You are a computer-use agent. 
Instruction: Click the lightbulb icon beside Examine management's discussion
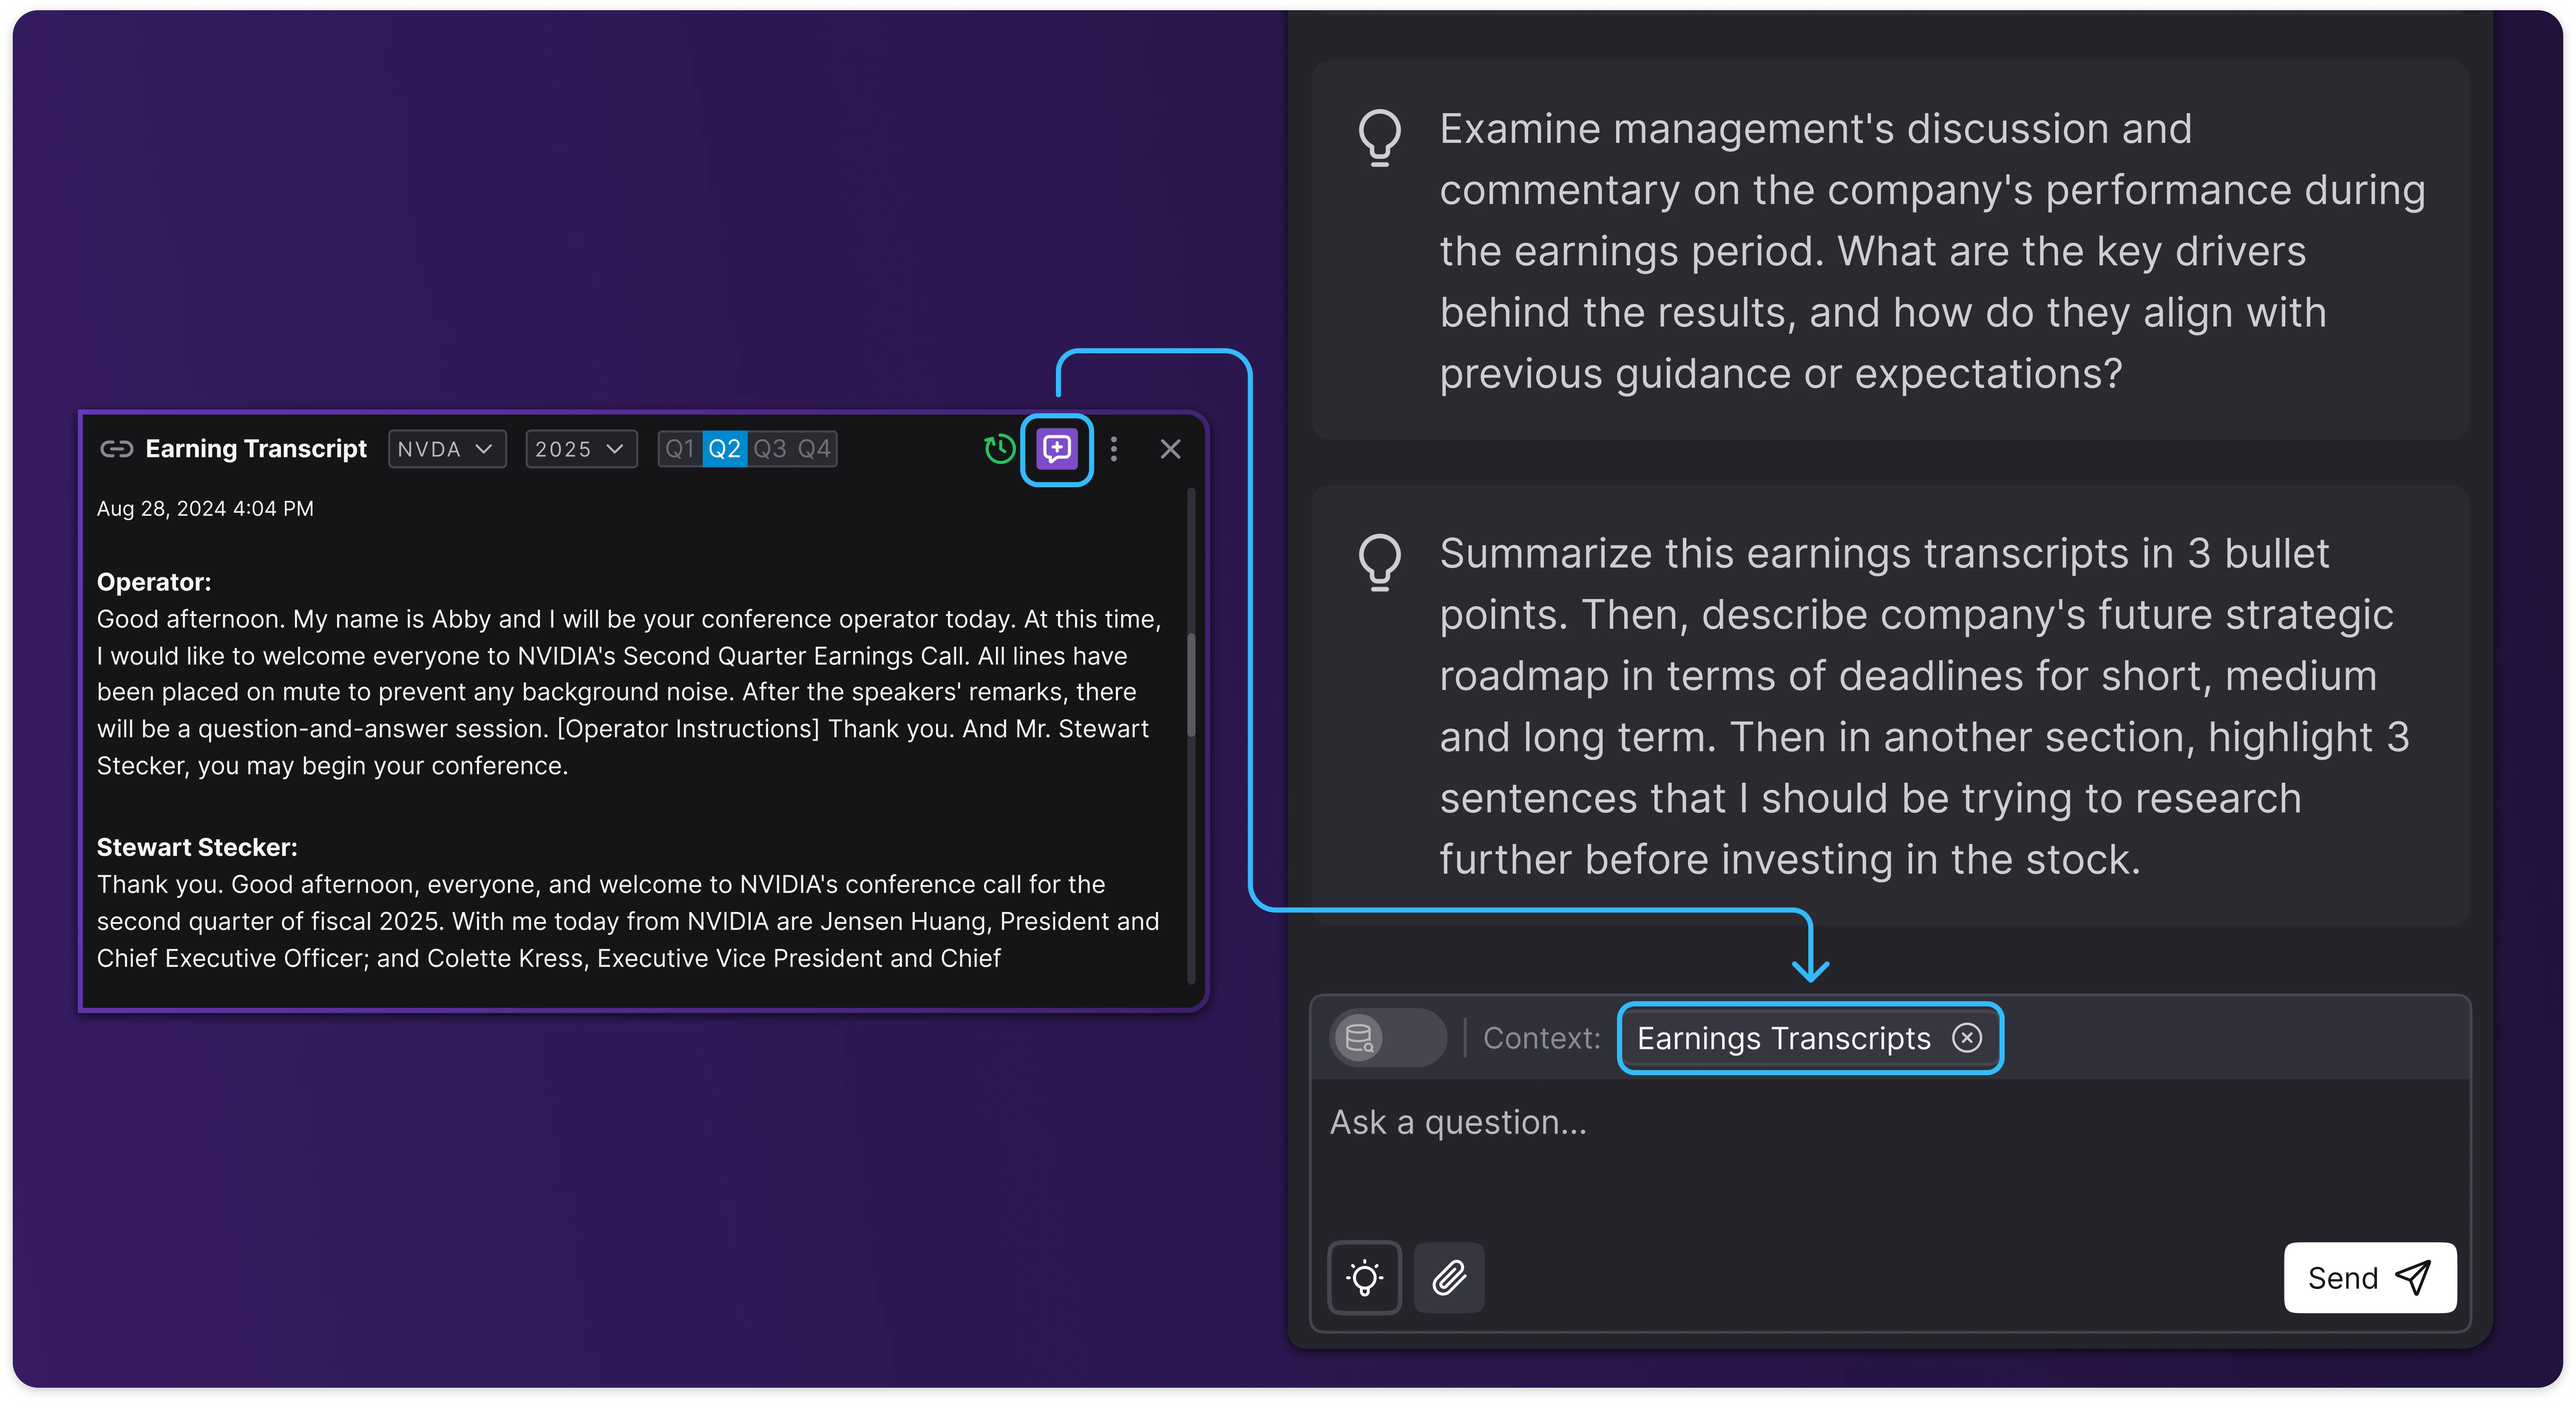(x=1379, y=137)
